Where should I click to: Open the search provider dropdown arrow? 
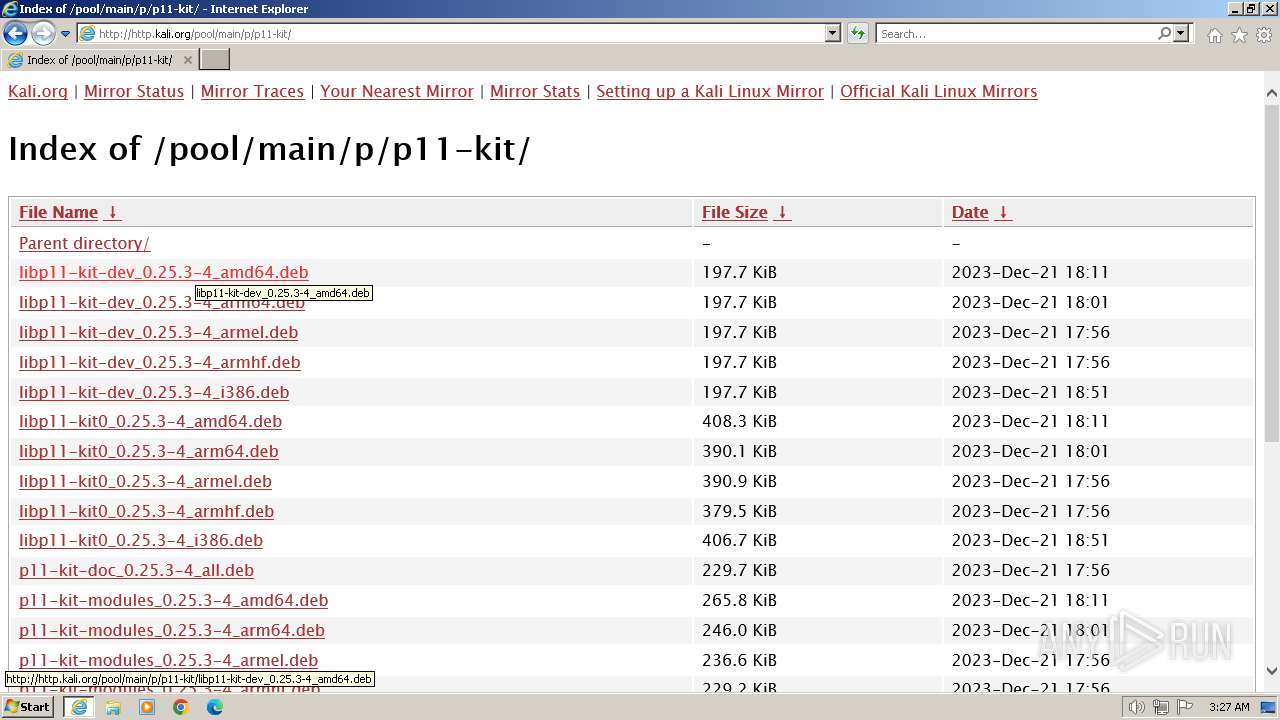pyautogui.click(x=1181, y=33)
